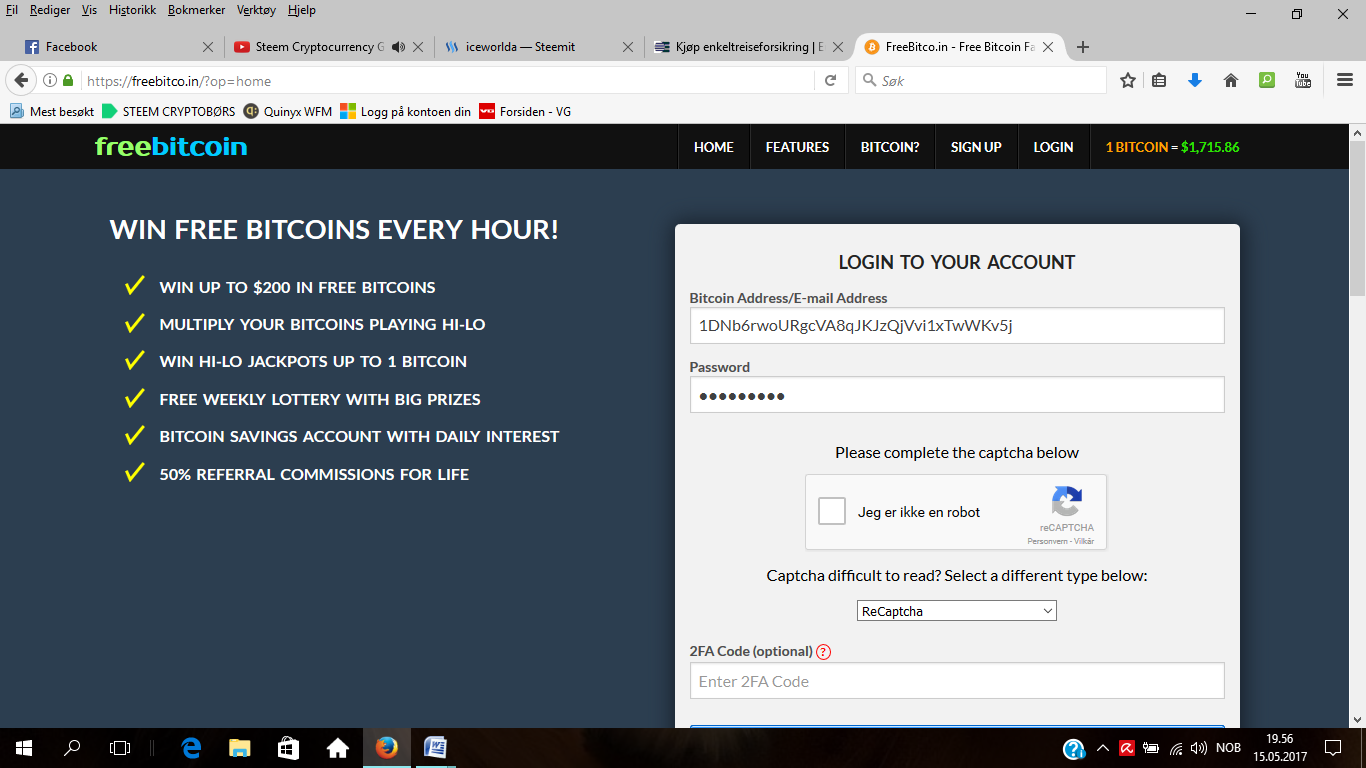The height and width of the screenshot is (768, 1366).
Task: Open the Mest besøkt bookmark folder
Action: pyautogui.click(x=52, y=112)
